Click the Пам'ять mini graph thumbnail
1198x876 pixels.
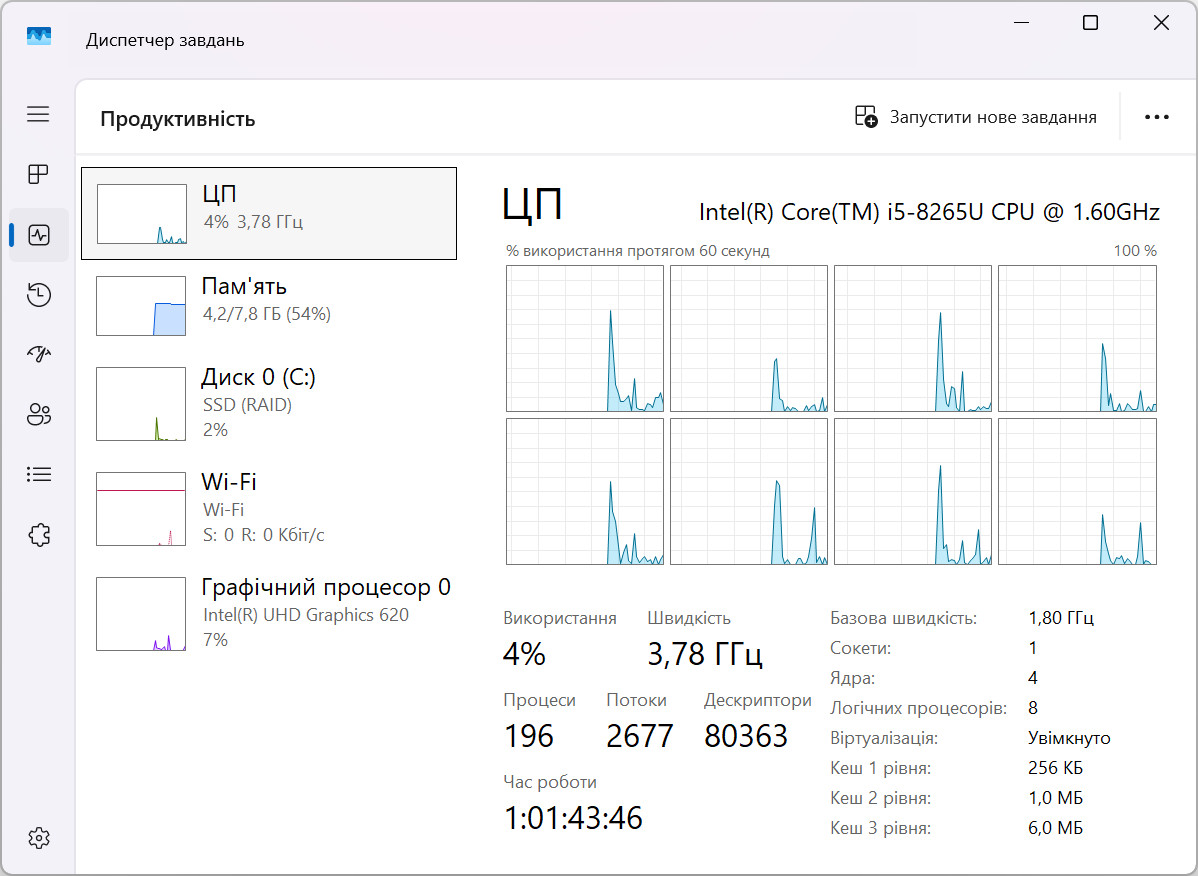[x=141, y=305]
